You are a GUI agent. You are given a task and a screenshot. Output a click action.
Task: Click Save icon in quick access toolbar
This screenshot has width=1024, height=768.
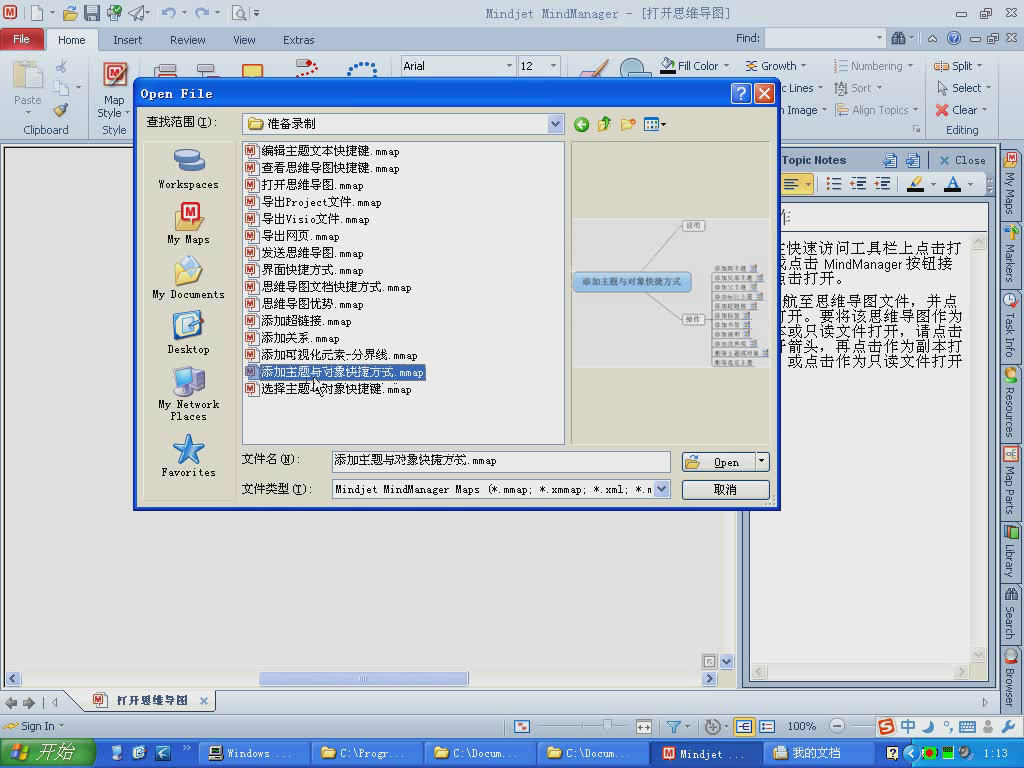(x=91, y=13)
